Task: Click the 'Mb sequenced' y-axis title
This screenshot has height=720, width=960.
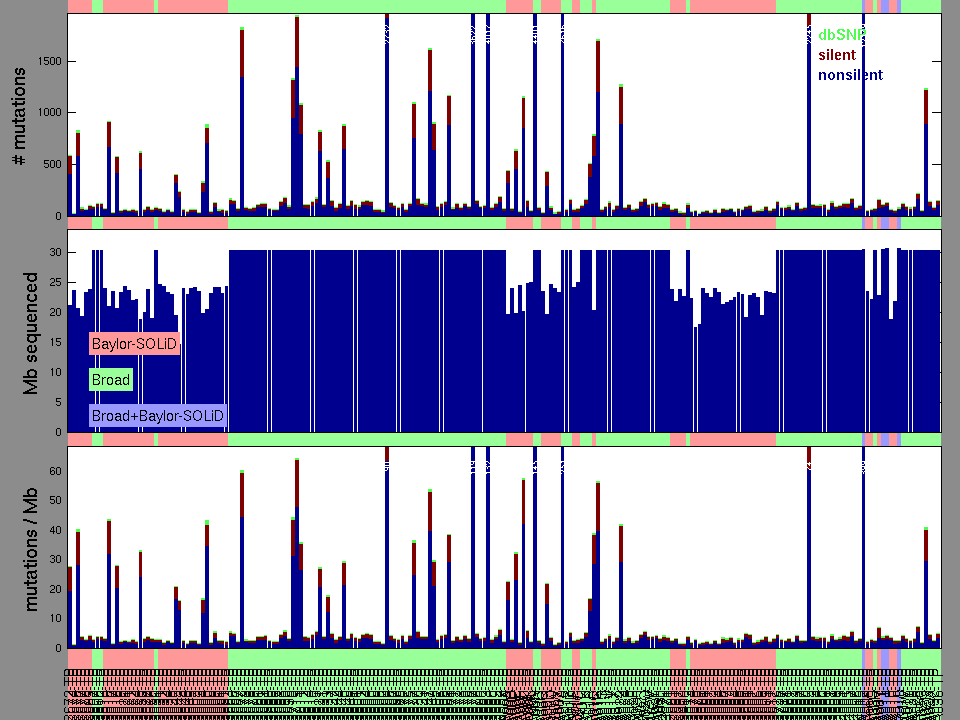Action: pyautogui.click(x=30, y=332)
